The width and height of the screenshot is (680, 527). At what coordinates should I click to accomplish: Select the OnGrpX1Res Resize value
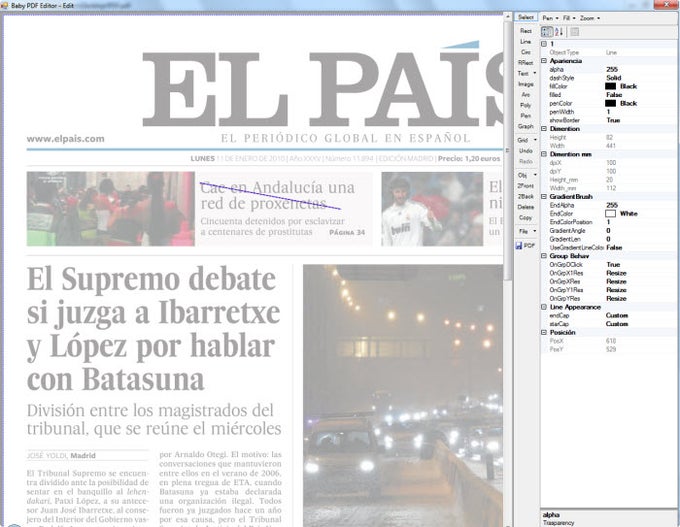616,273
